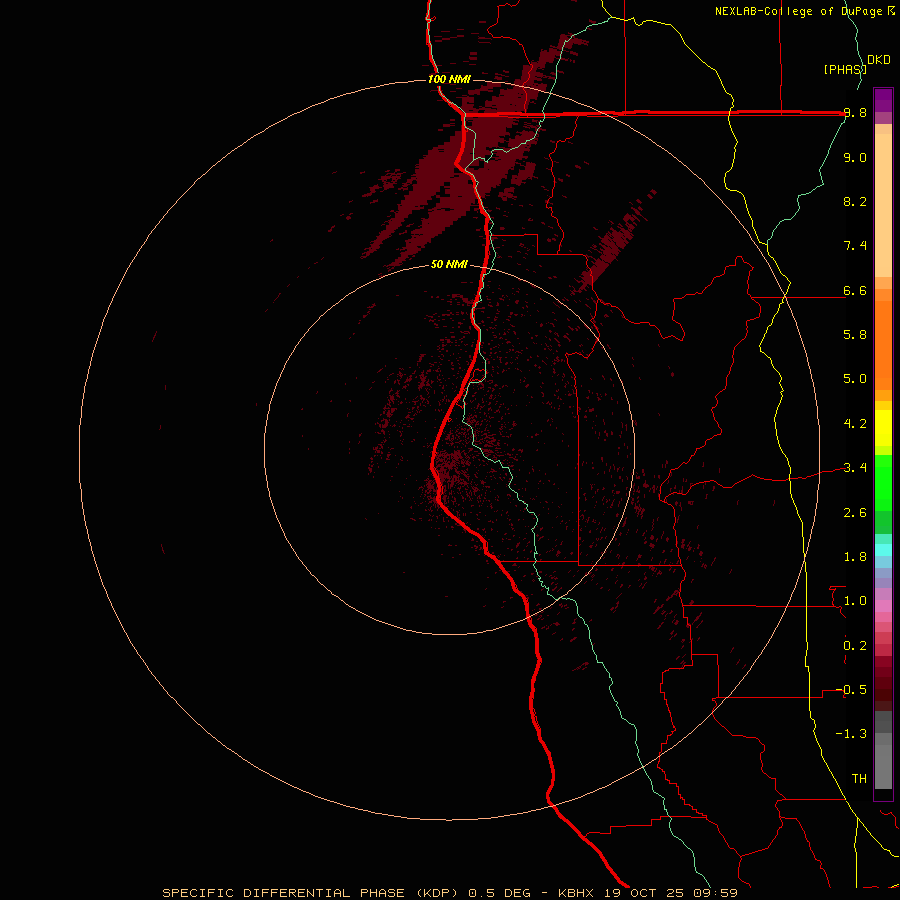900x900 pixels.
Task: Click the 7.4 value on the scale
Action: 855,246
